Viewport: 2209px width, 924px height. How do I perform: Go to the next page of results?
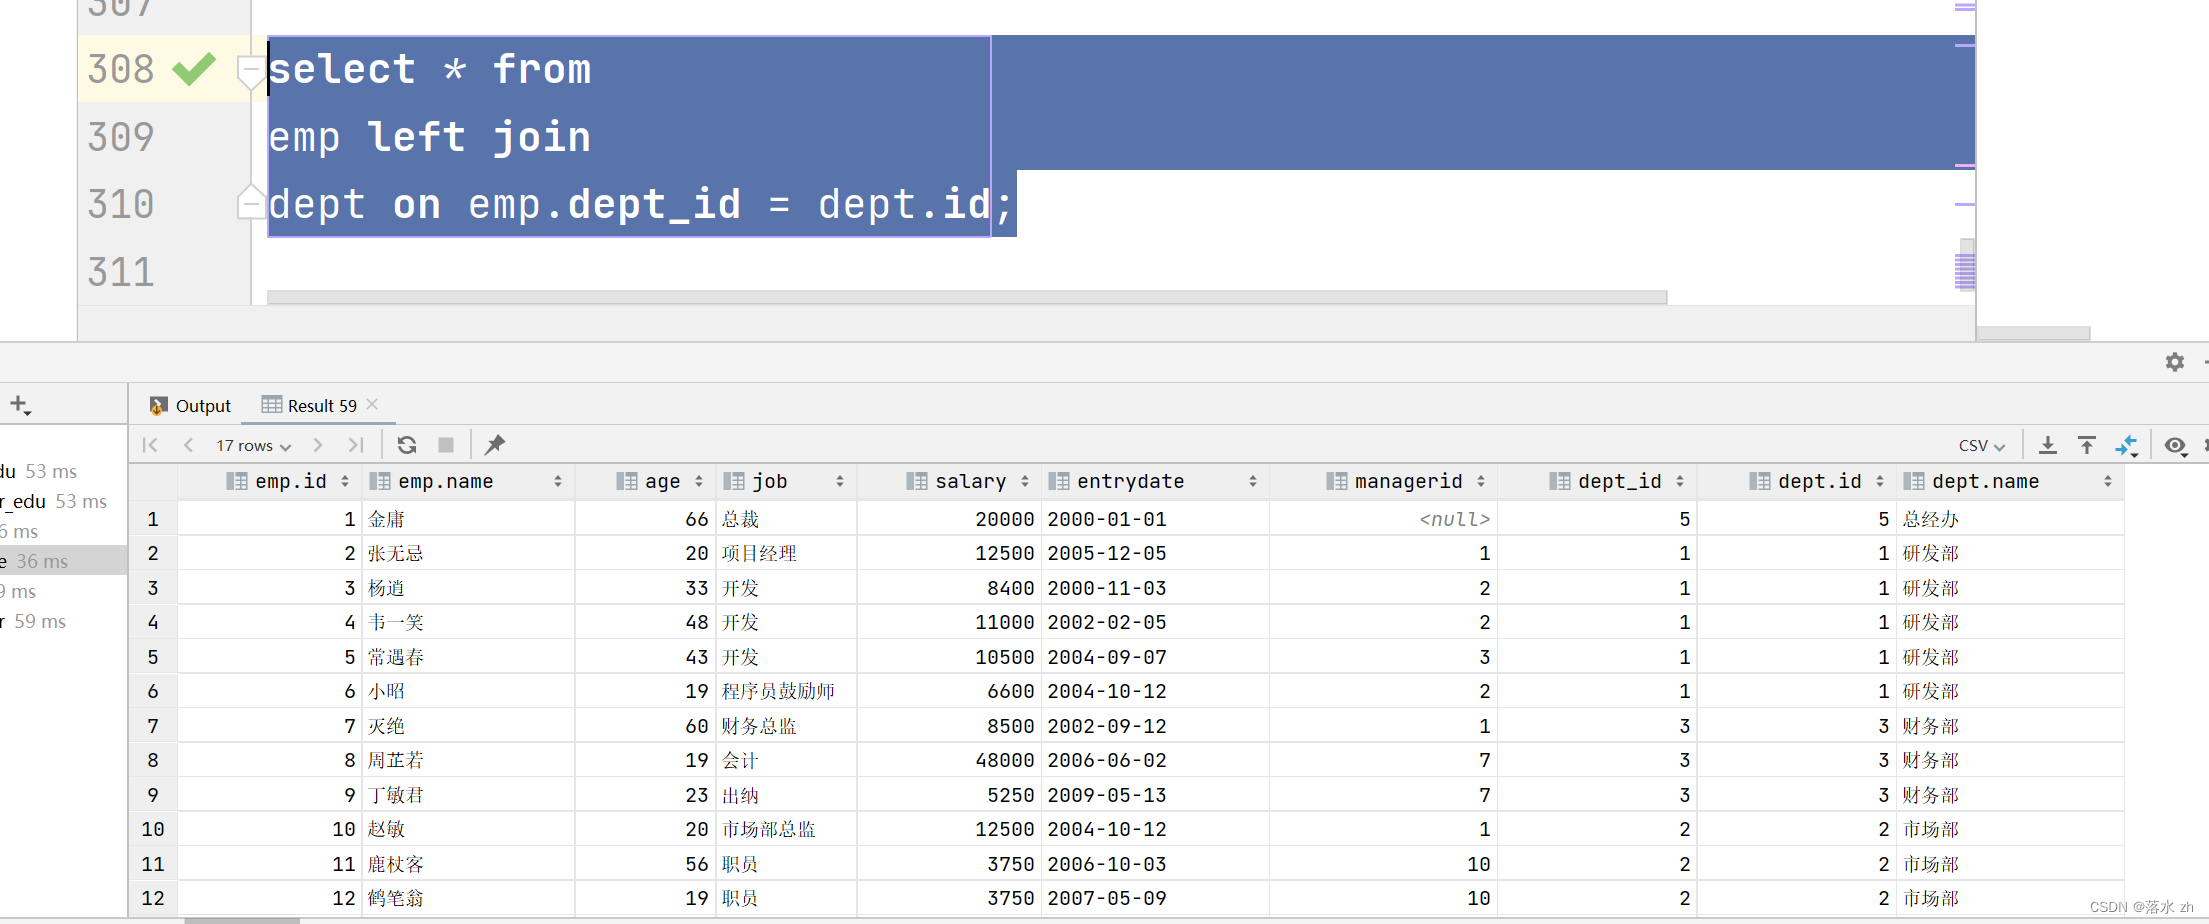coord(318,445)
